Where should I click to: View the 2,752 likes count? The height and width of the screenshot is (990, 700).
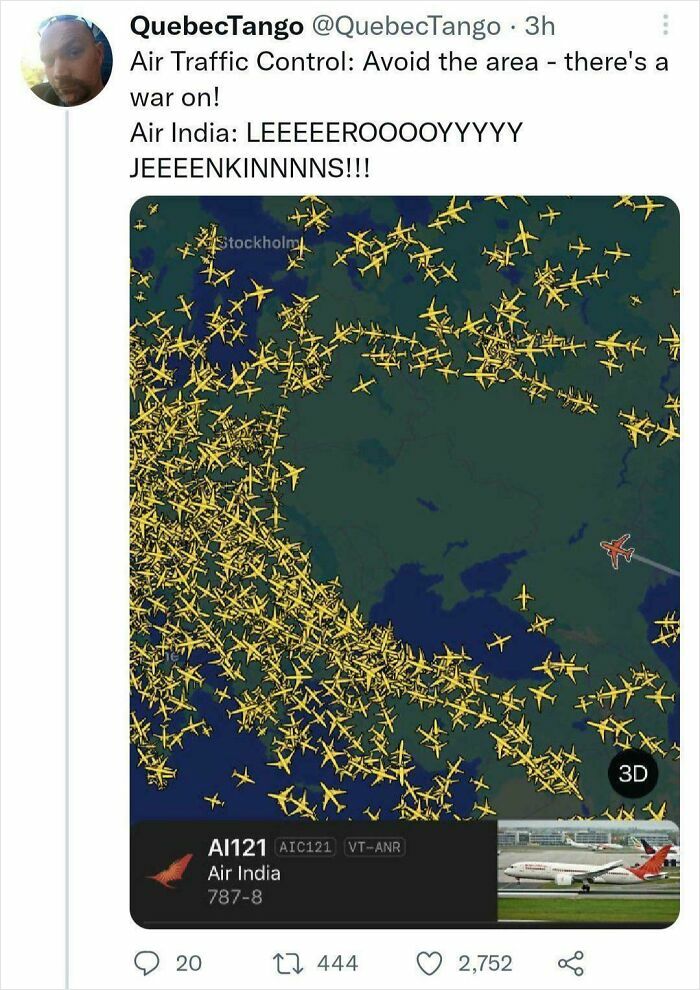pos(485,963)
